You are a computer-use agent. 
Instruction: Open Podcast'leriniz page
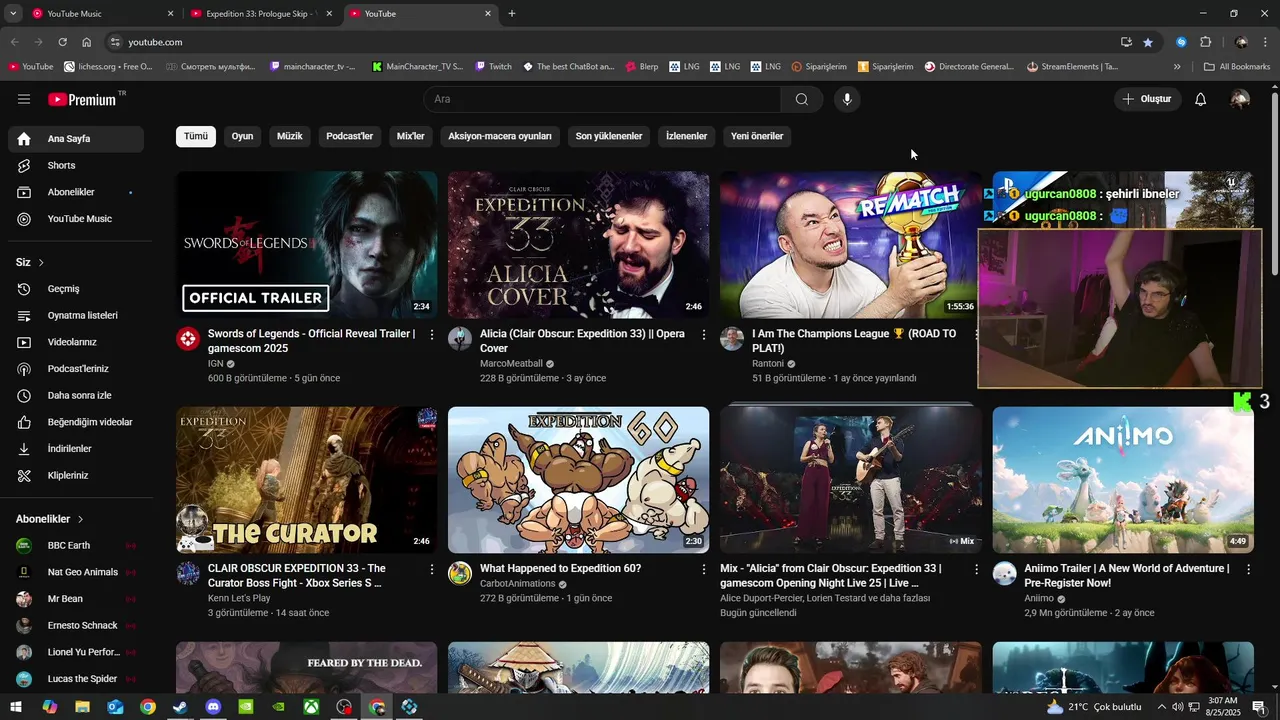(x=76, y=369)
